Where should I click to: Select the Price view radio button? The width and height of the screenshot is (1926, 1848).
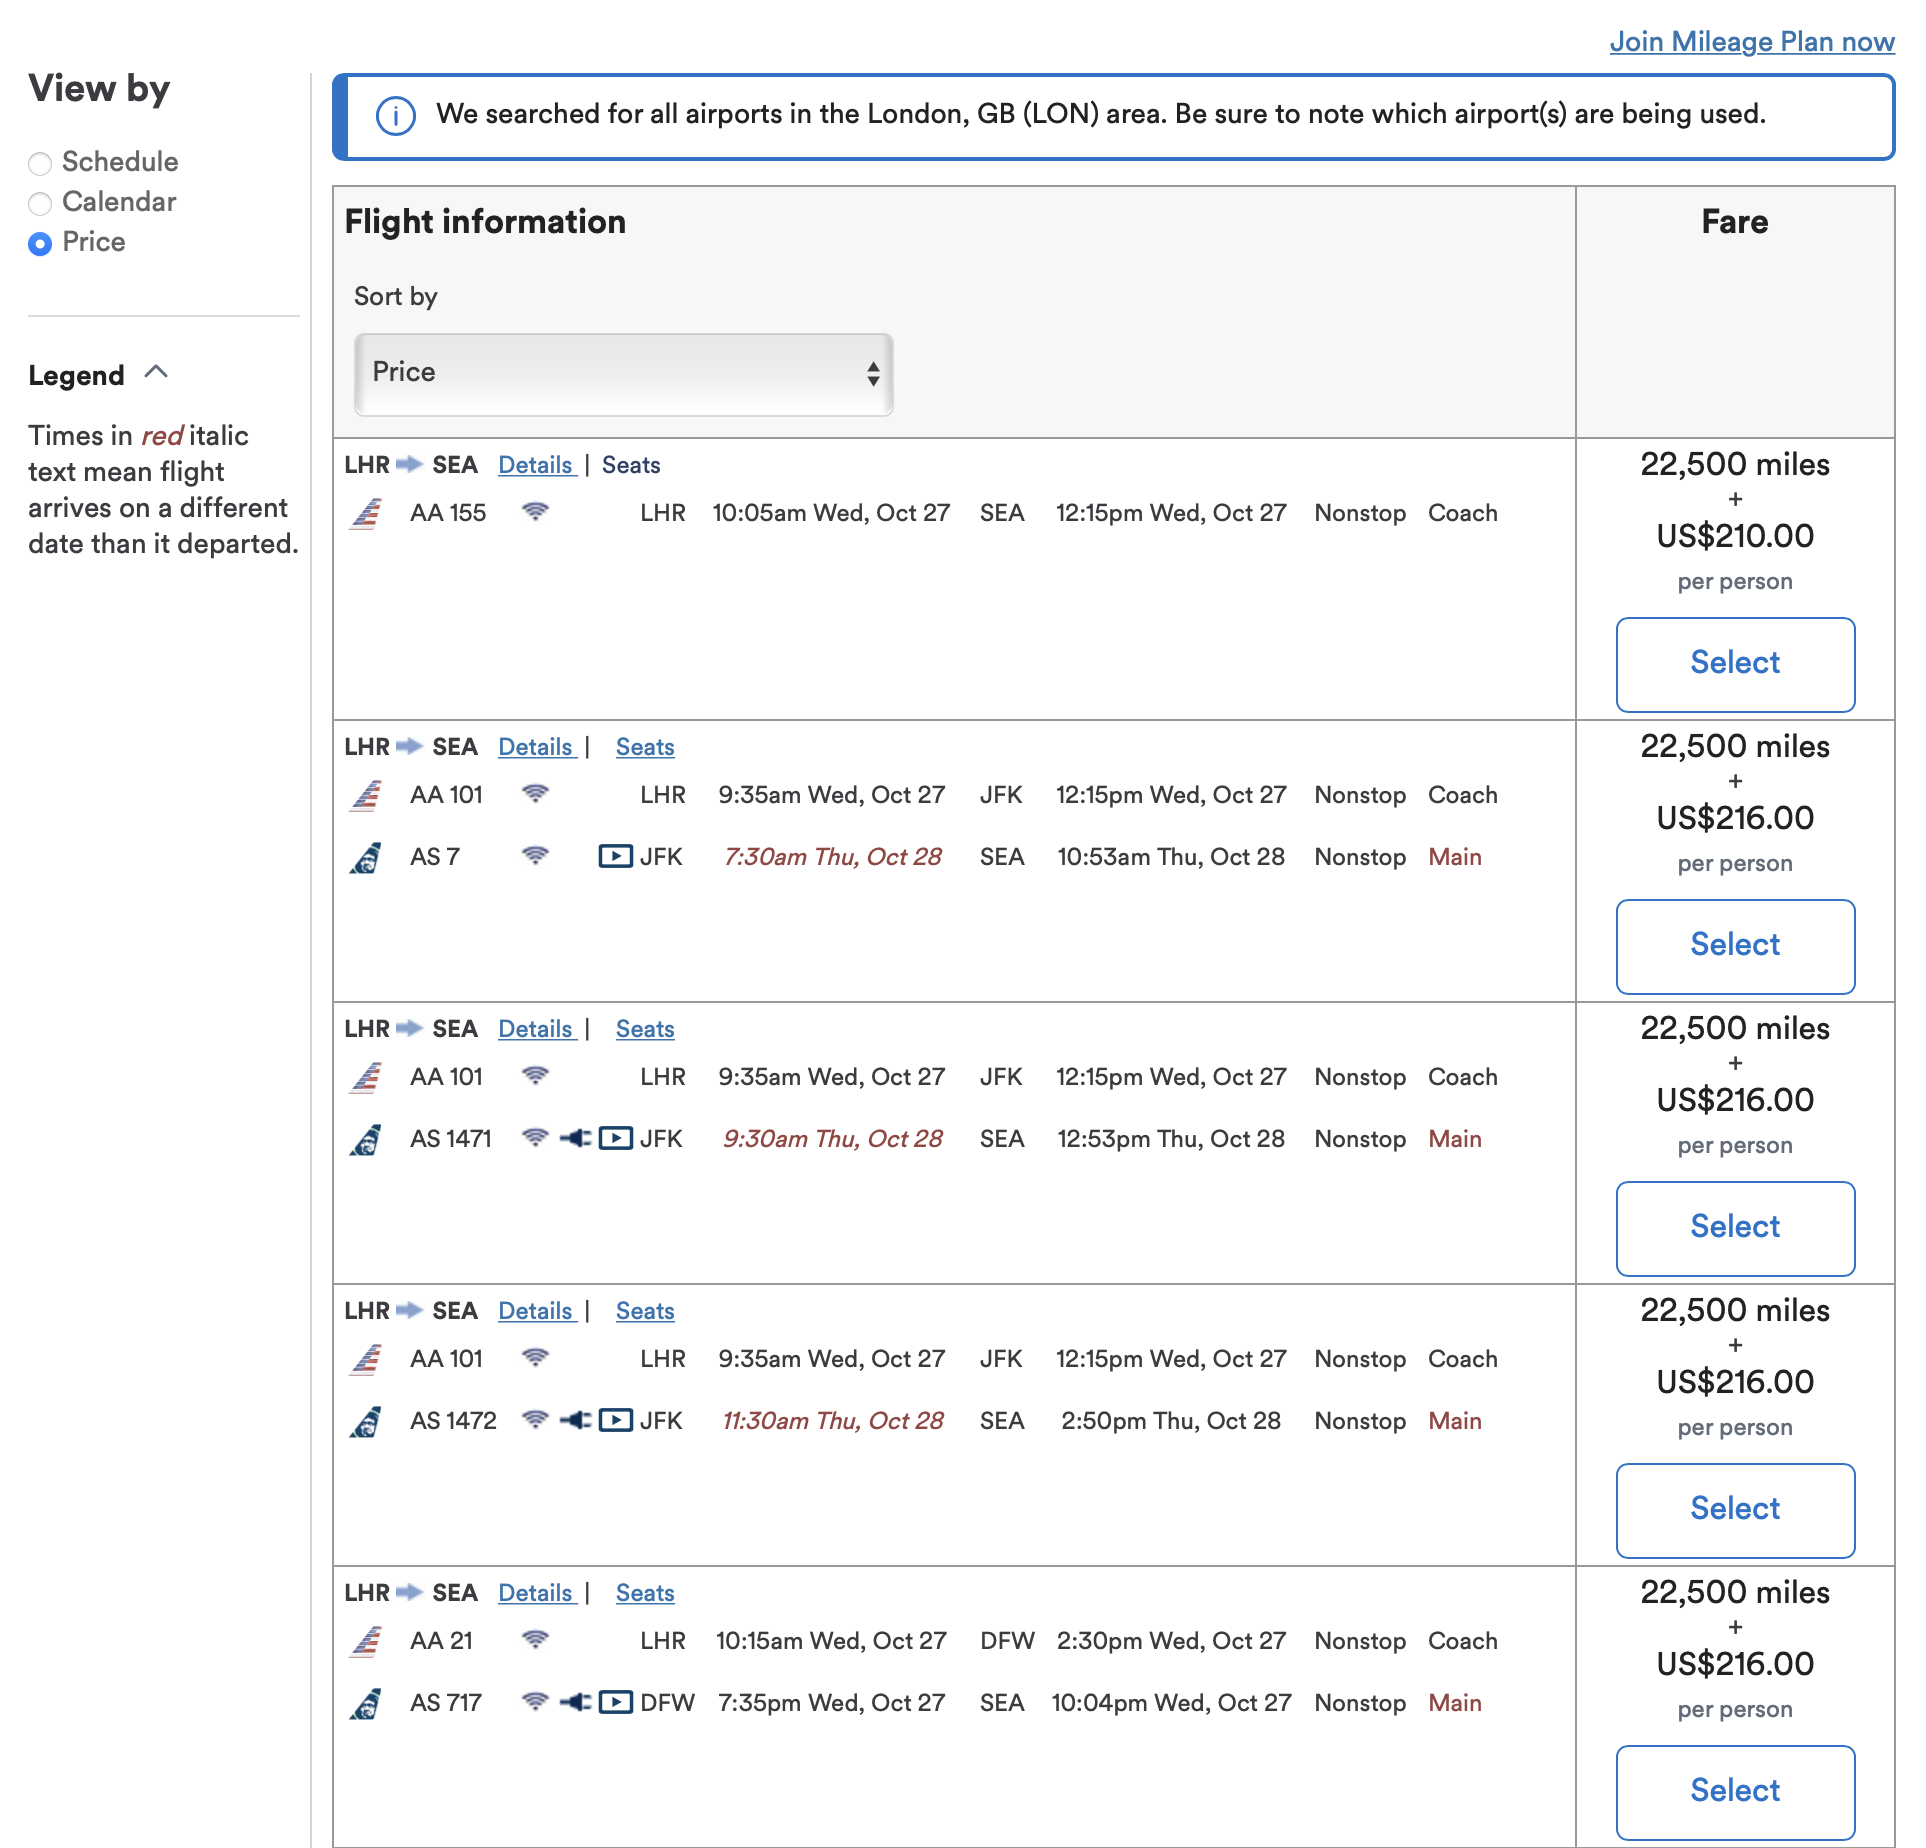[40, 243]
